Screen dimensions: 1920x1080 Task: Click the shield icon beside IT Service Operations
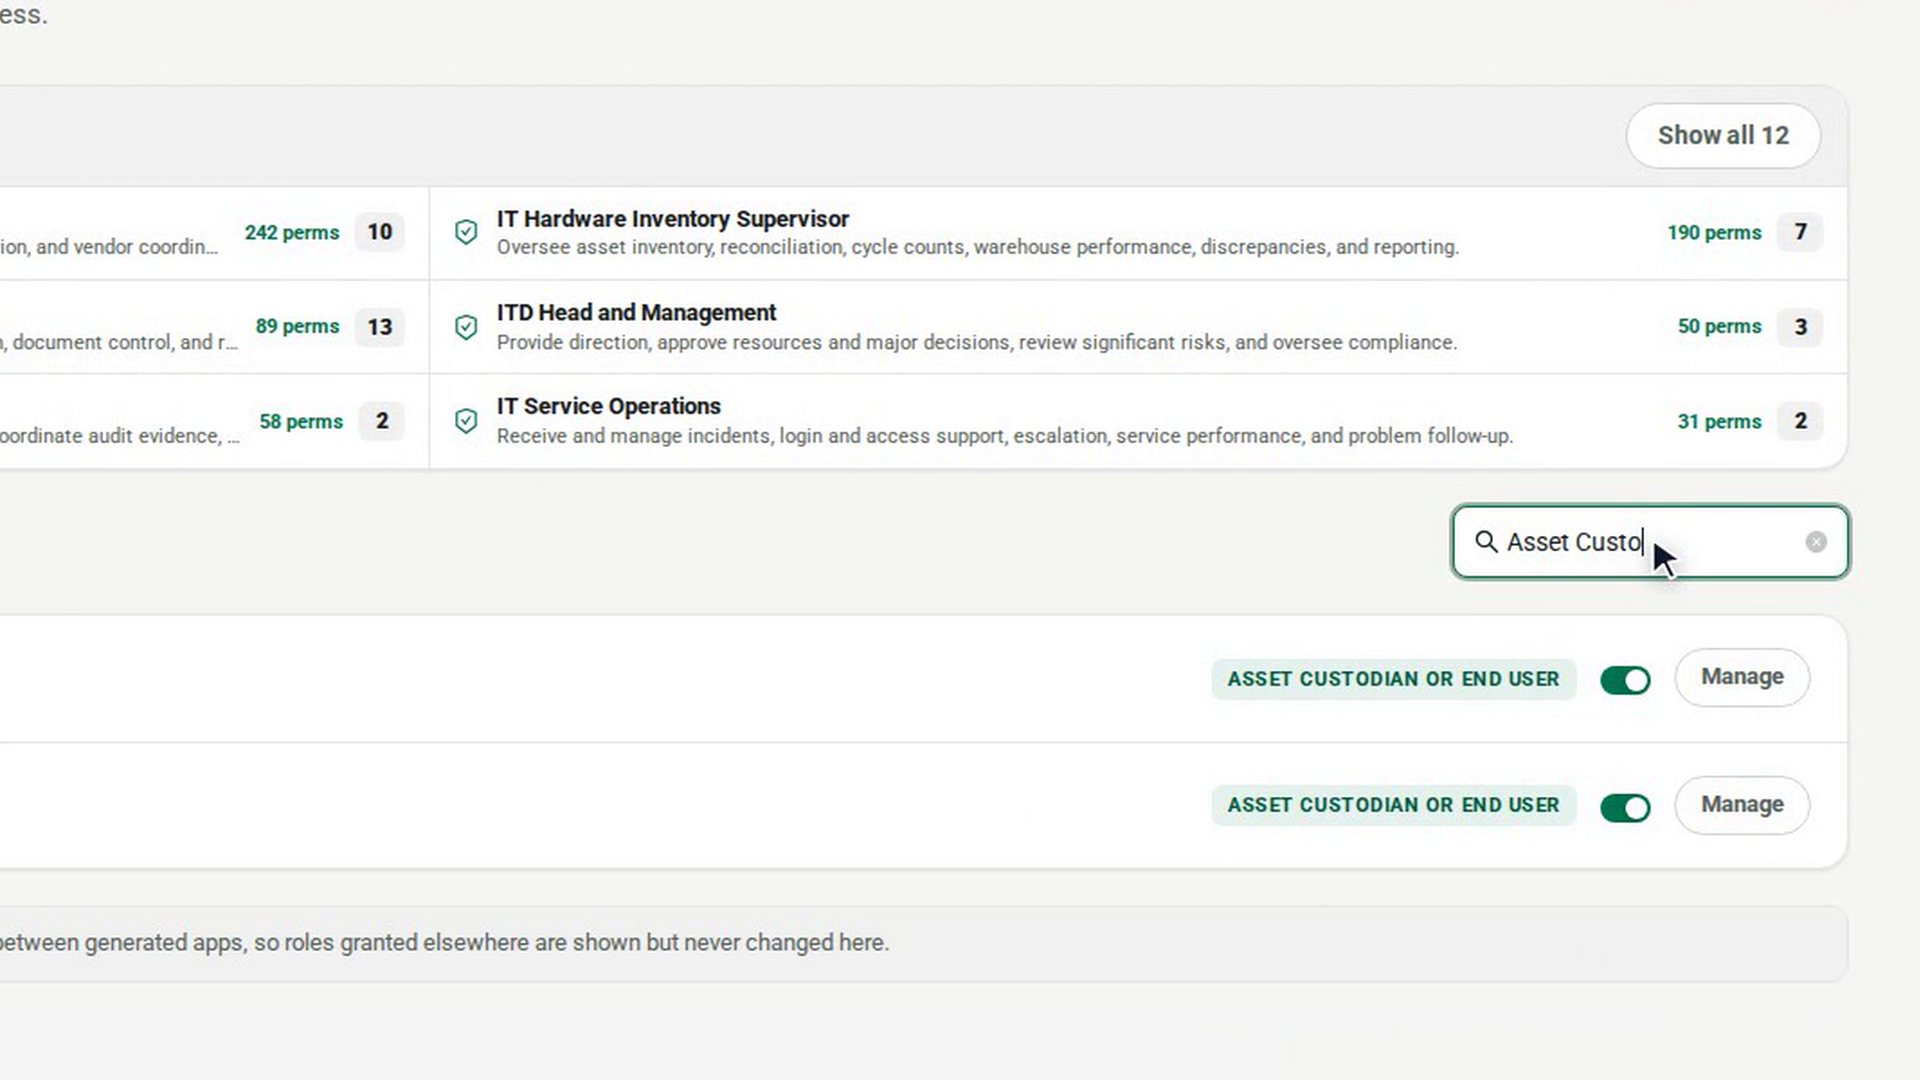[x=466, y=421]
